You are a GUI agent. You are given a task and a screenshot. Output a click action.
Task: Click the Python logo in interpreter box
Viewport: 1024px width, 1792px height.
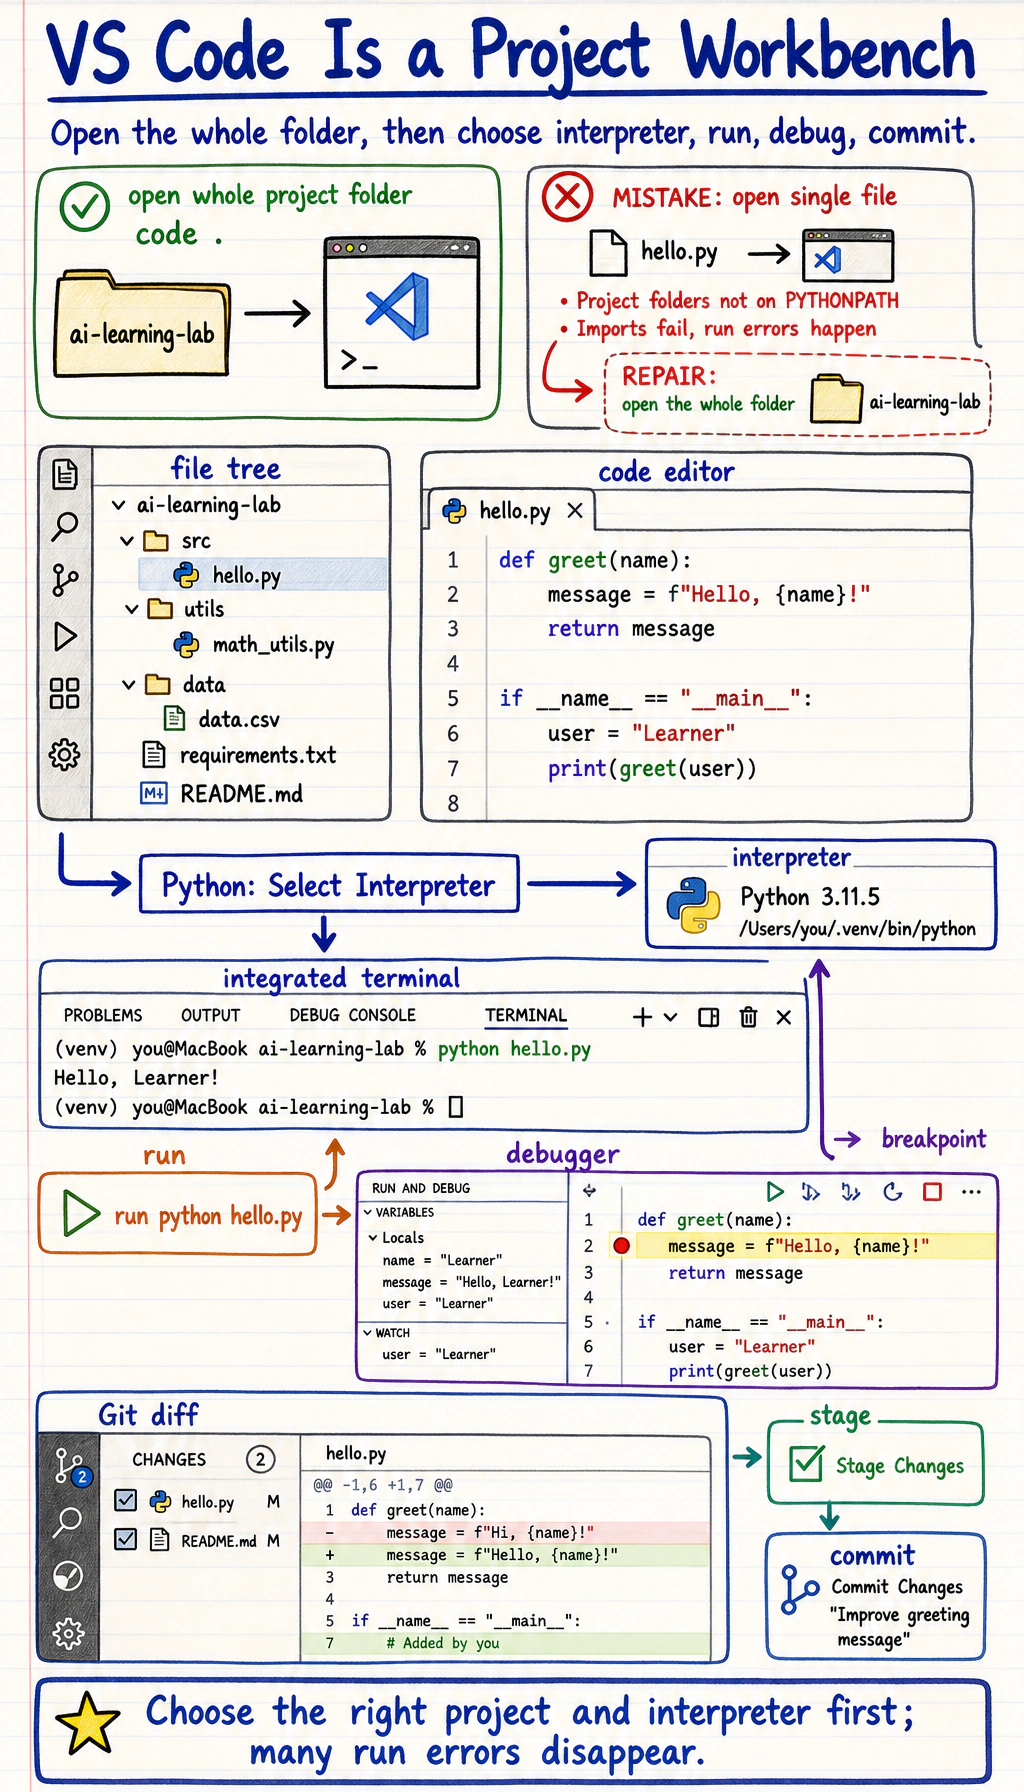[693, 905]
